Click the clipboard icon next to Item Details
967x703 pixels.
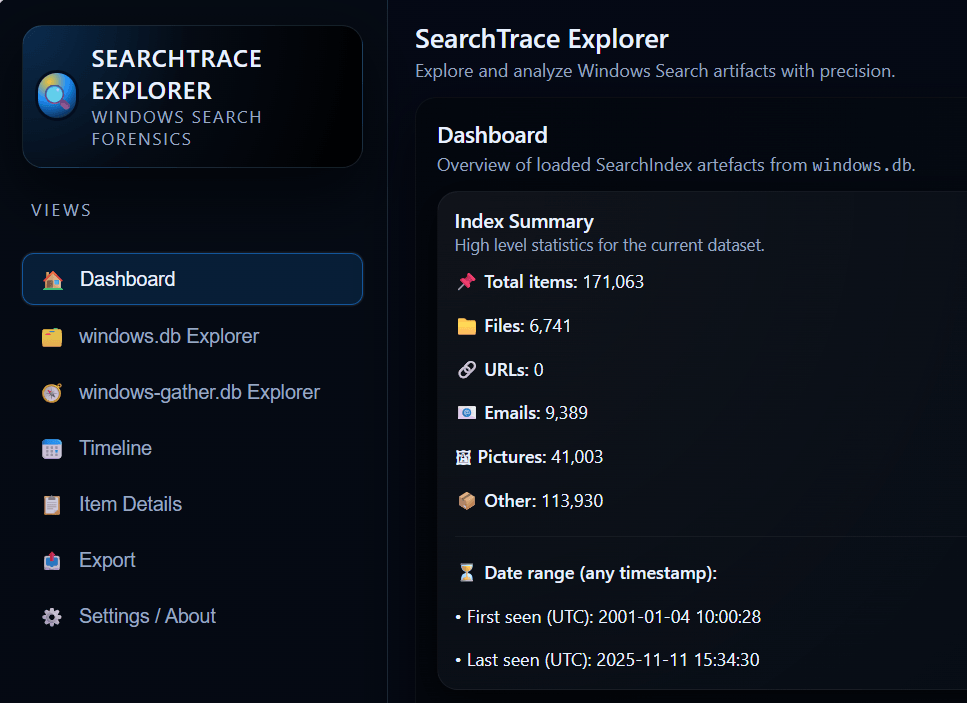tap(52, 505)
